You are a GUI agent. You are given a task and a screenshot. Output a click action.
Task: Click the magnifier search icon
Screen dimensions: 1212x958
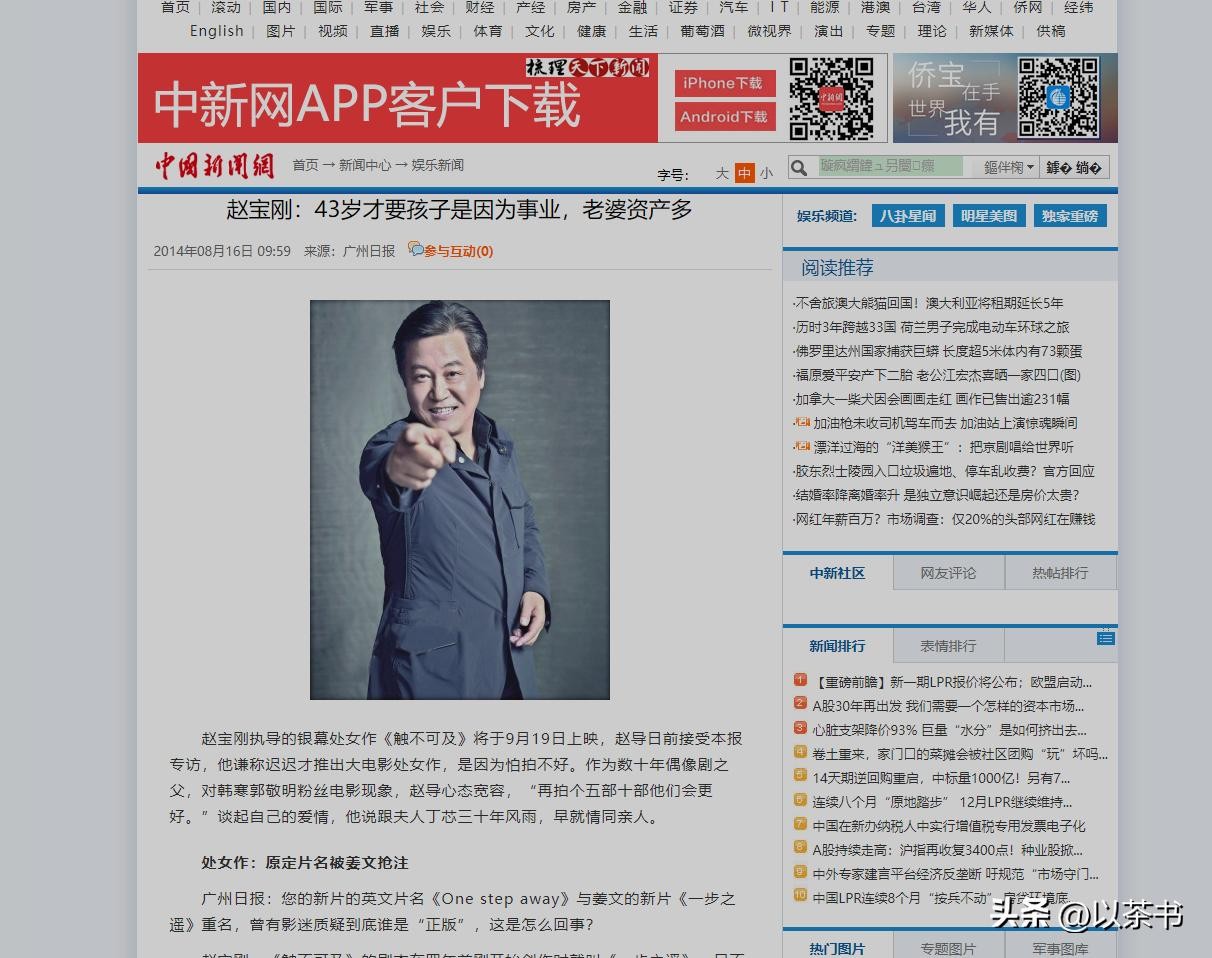[x=799, y=168]
